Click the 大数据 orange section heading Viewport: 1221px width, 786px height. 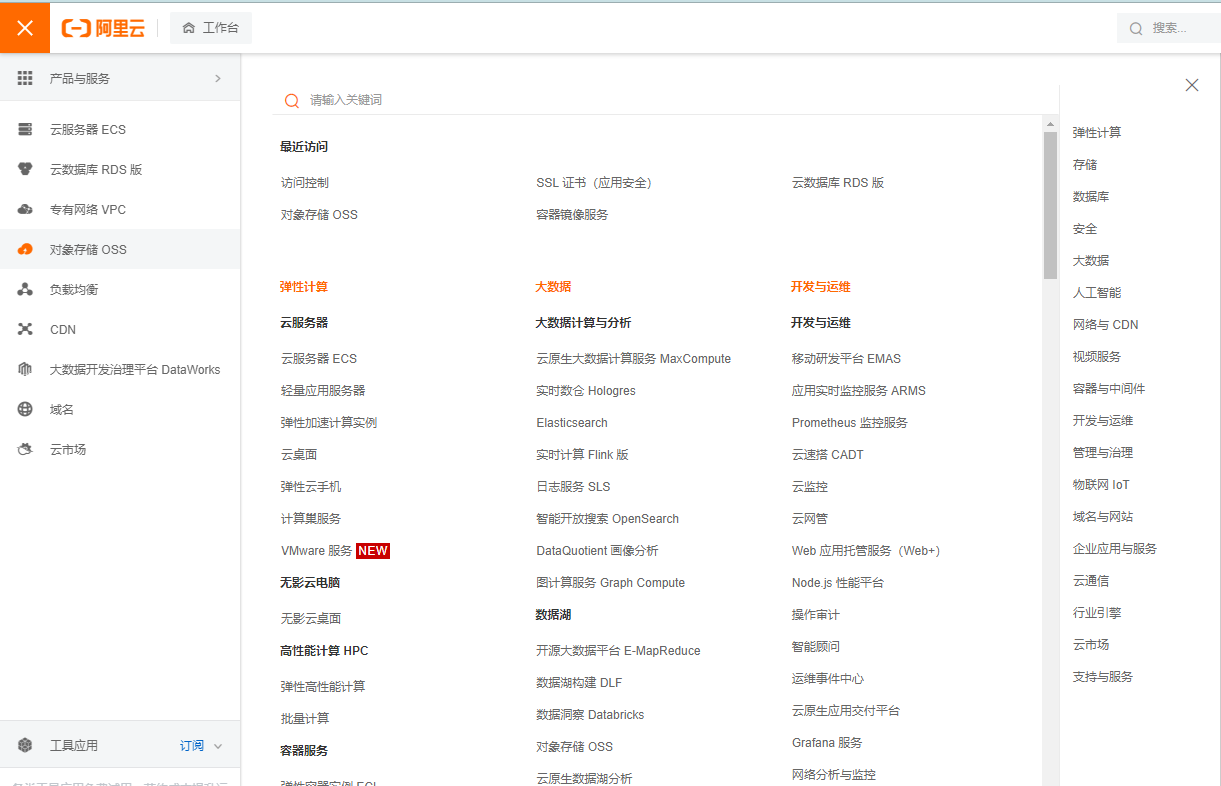553,286
